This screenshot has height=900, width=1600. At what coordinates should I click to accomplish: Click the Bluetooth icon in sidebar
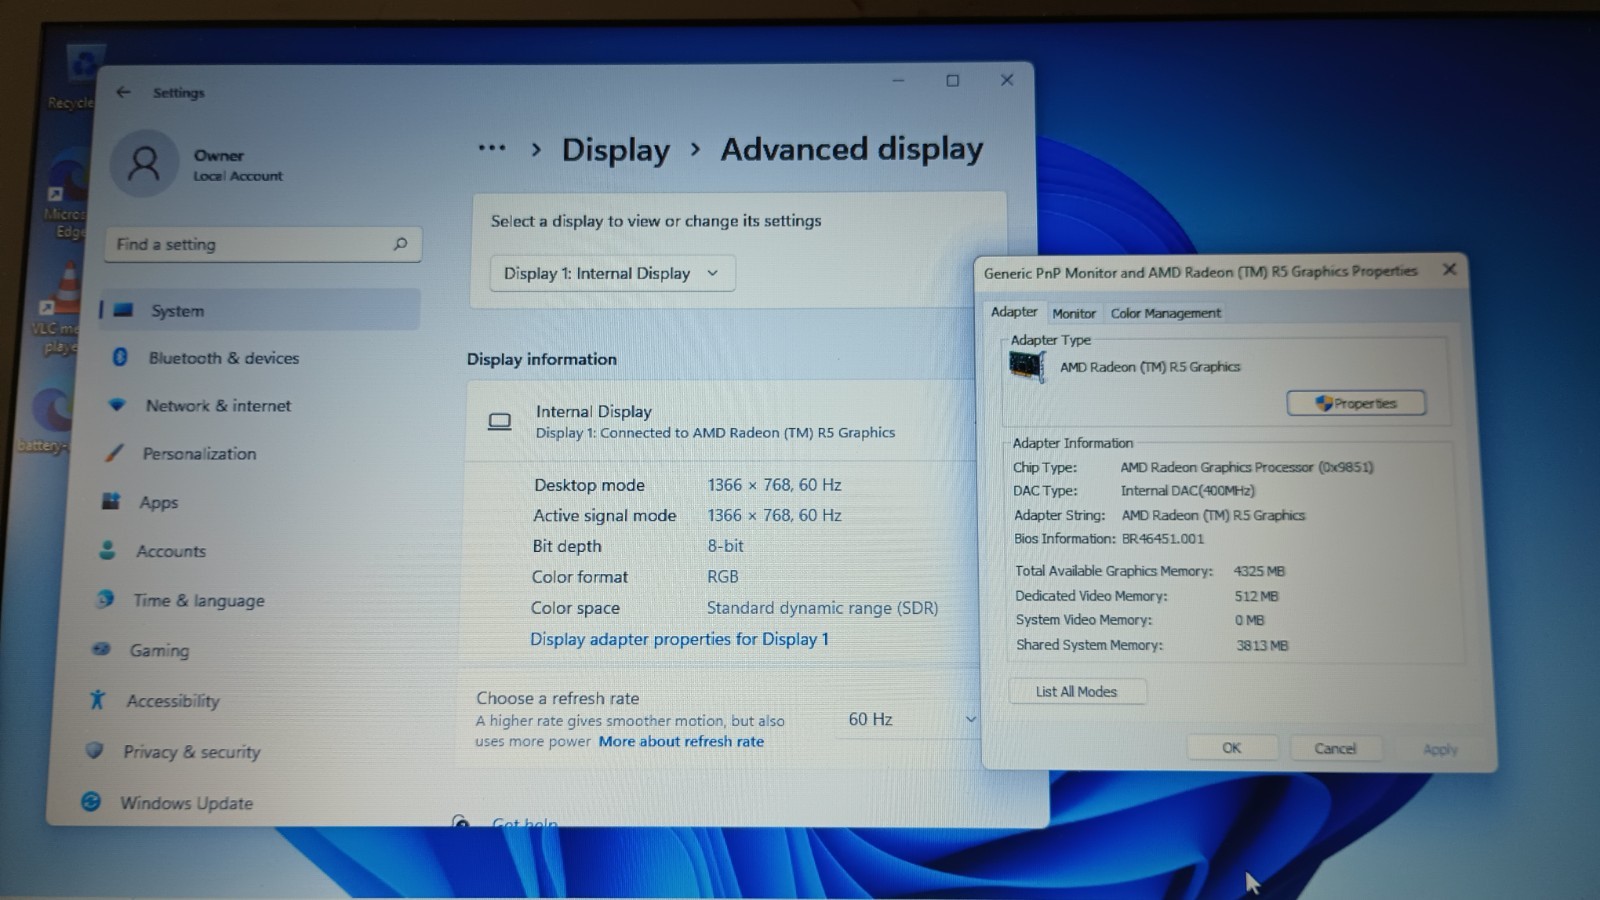(x=120, y=357)
